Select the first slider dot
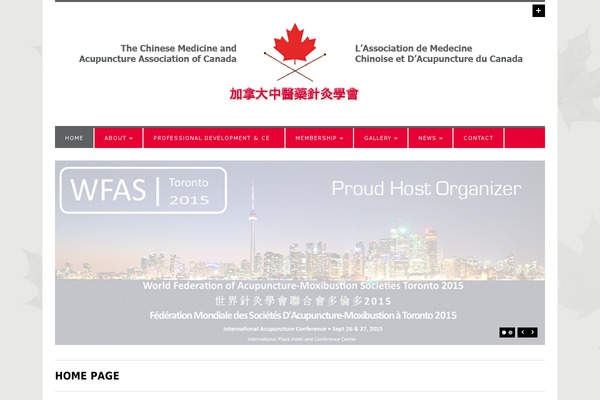 [504, 332]
